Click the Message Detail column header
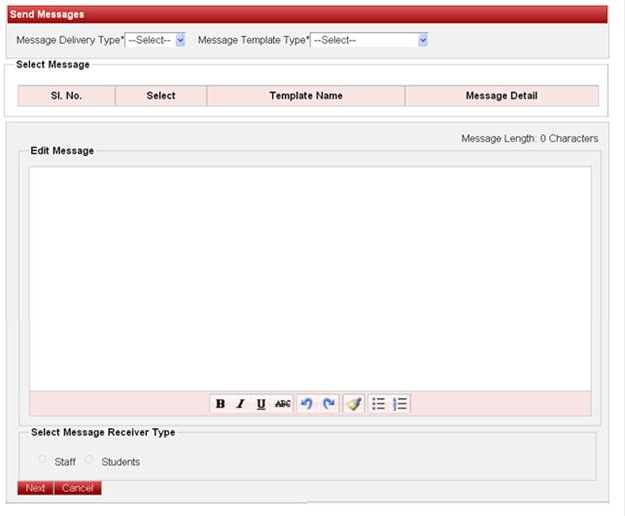Screen dimensions: 625x516 pyautogui.click(x=501, y=96)
